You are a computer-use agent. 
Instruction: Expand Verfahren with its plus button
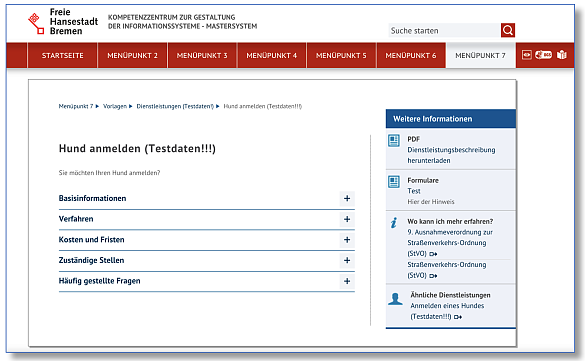click(x=347, y=219)
